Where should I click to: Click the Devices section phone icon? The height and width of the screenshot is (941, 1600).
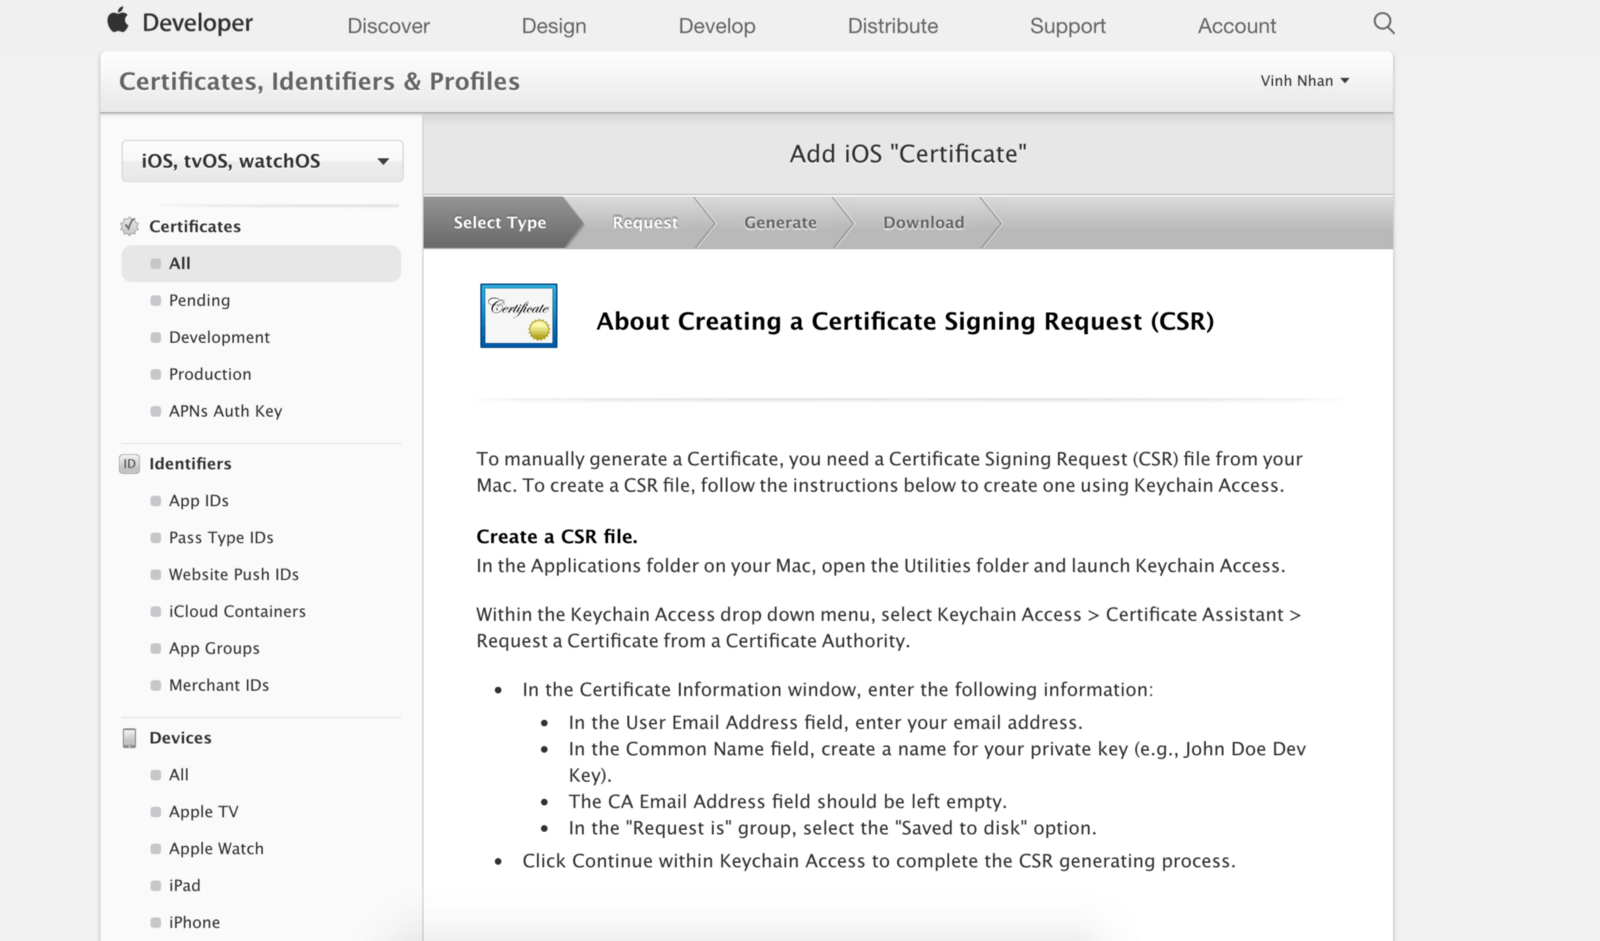pos(129,738)
